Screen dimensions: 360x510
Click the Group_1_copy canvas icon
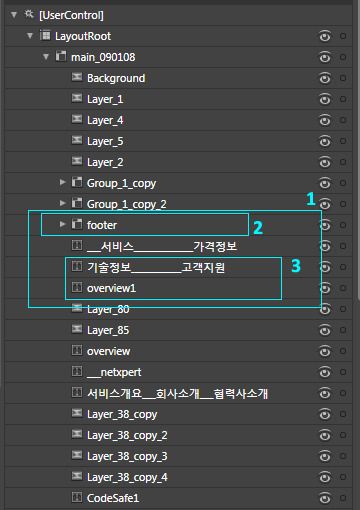[77, 182]
